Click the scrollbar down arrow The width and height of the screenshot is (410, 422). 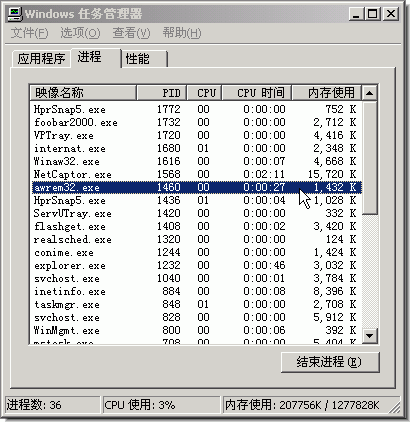[x=369, y=335]
